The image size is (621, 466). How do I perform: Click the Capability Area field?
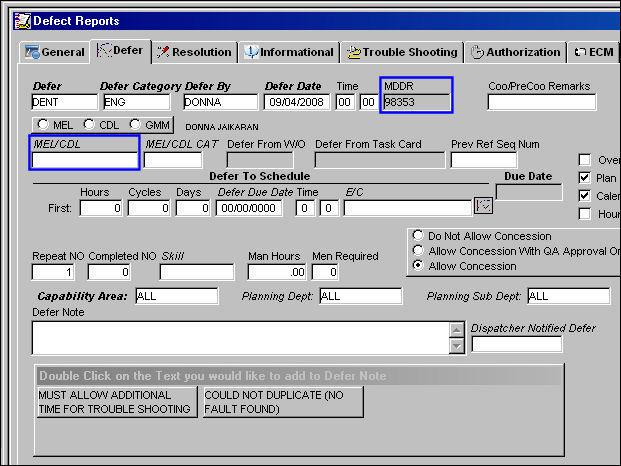click(177, 296)
